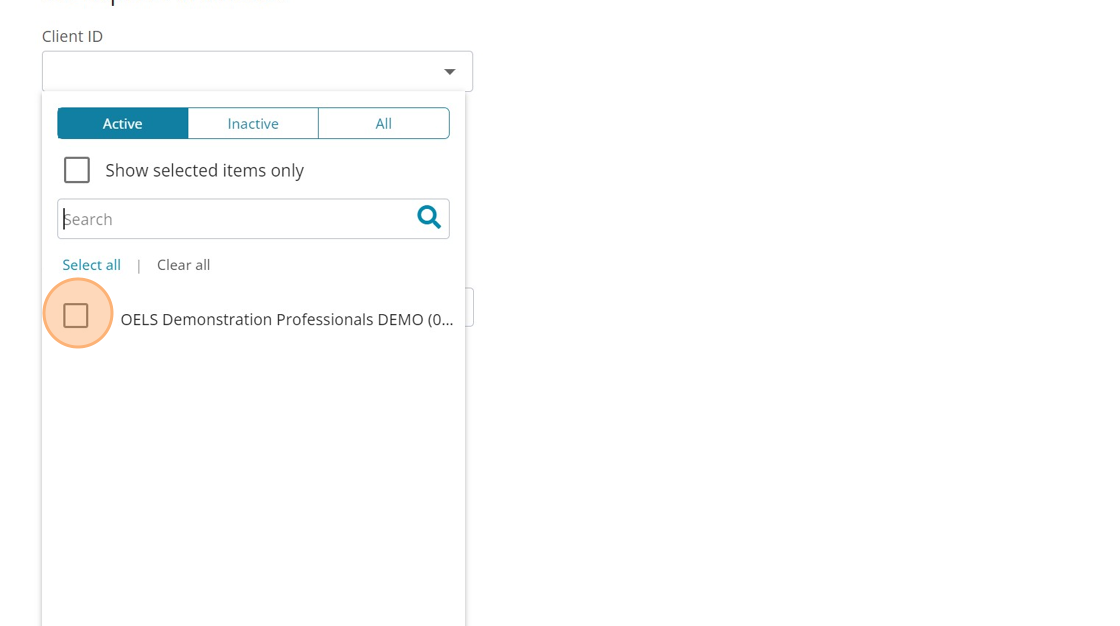Click the cut-off heading above Client ID

click(160, 3)
